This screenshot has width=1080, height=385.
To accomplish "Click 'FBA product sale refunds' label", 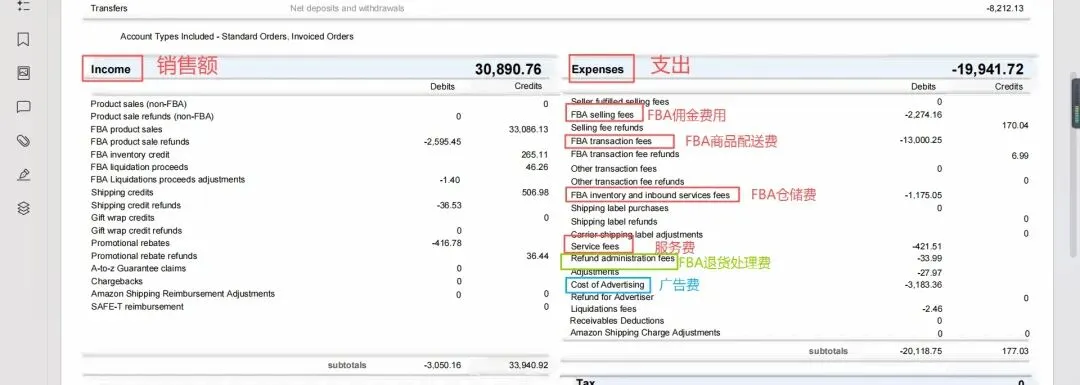I will pos(140,142).
